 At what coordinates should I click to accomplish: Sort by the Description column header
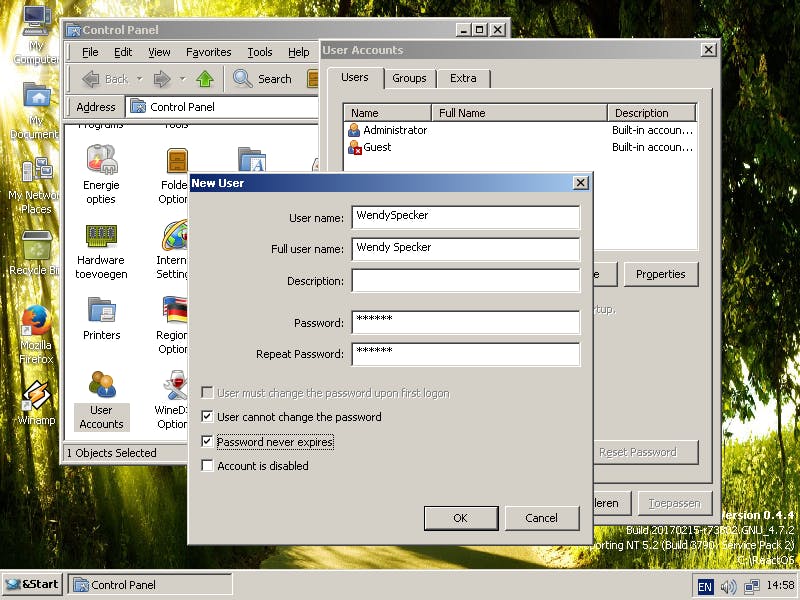click(x=652, y=113)
